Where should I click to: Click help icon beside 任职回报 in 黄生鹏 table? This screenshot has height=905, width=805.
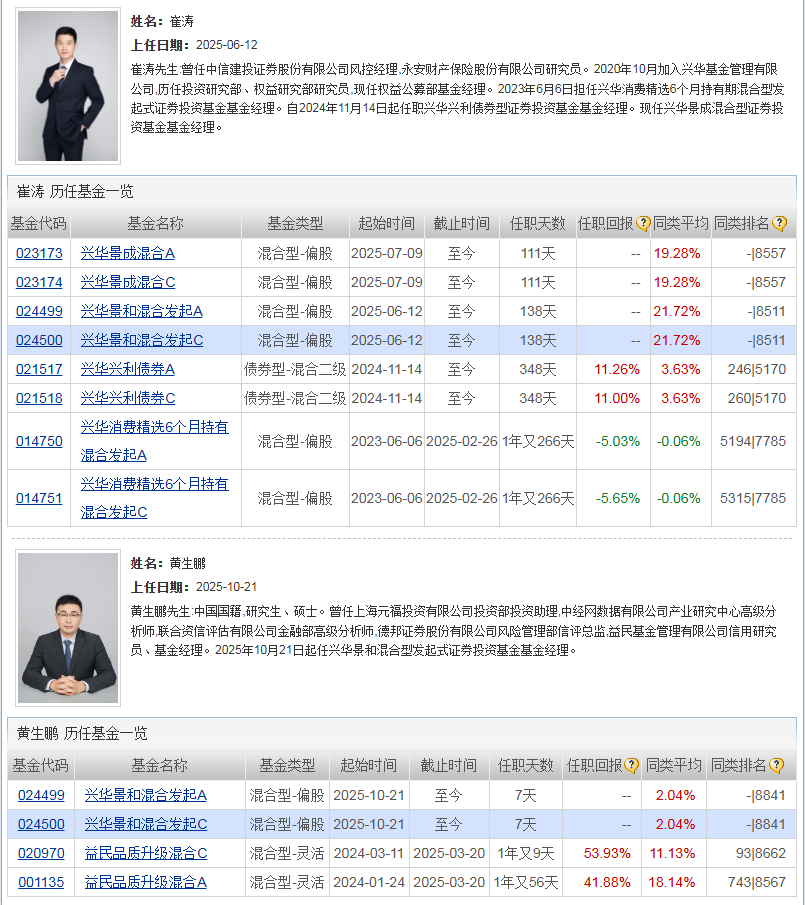[631, 766]
